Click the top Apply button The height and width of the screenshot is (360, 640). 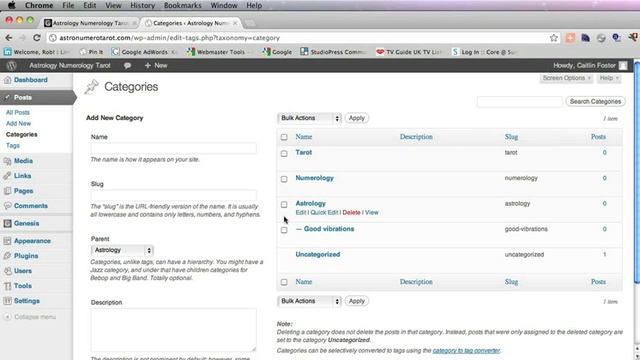357,118
